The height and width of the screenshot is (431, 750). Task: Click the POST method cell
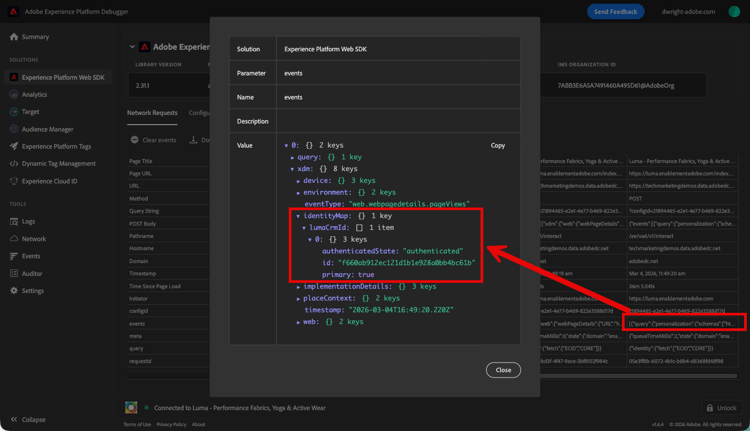pyautogui.click(x=635, y=199)
